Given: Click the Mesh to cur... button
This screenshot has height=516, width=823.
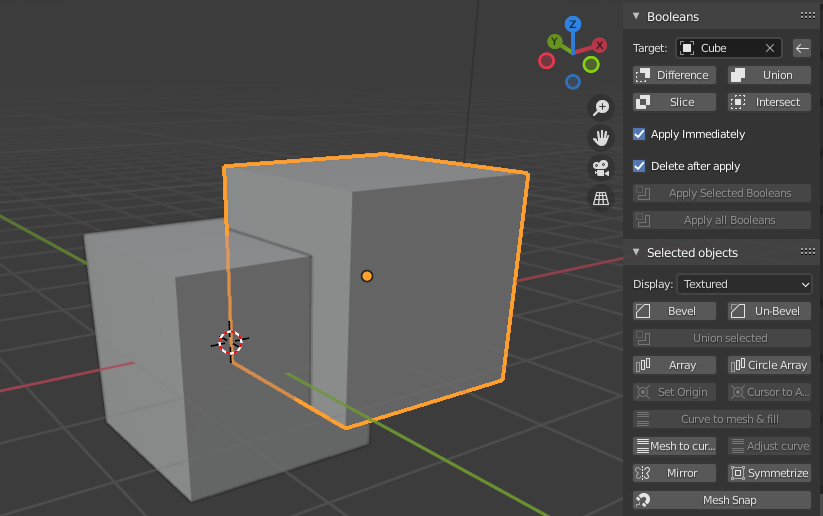Looking at the screenshot, I should 674,446.
